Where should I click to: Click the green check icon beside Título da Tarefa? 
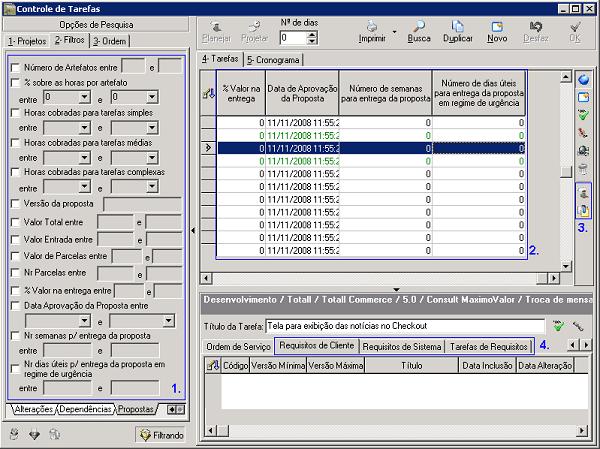559,326
